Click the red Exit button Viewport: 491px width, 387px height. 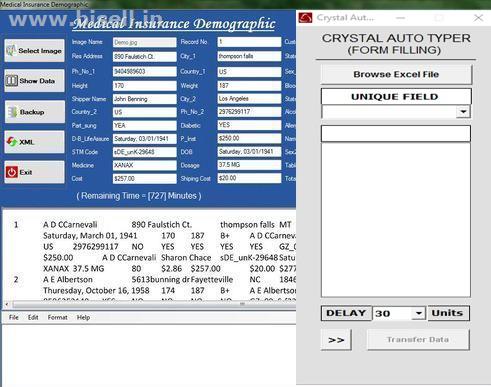tap(35, 172)
